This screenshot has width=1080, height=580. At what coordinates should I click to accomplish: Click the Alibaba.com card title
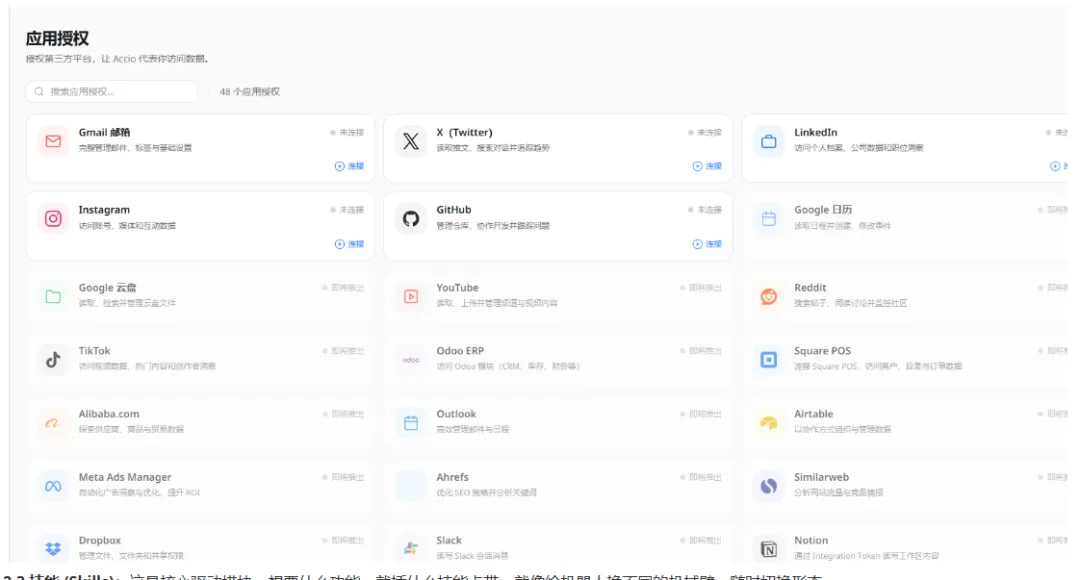click(109, 414)
